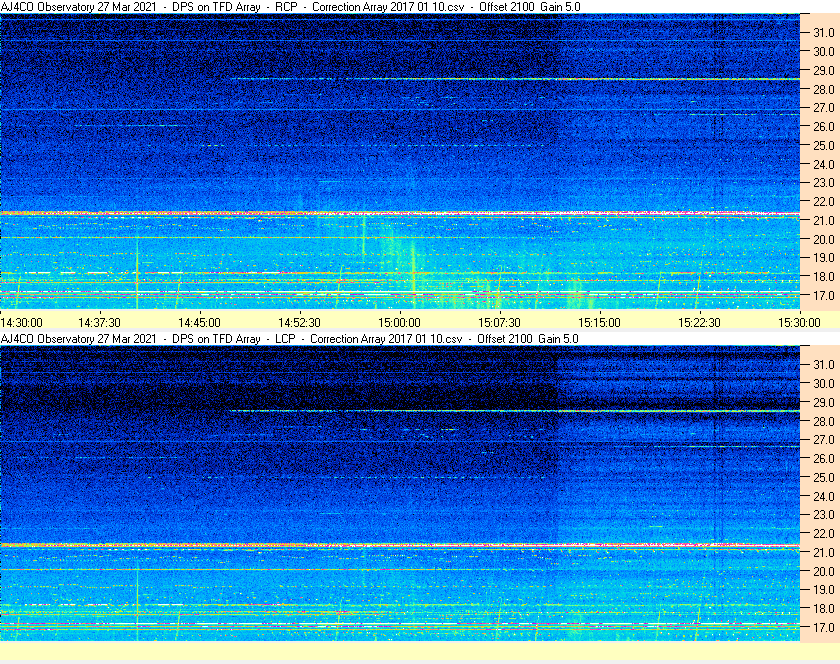Click the 24.0 frequency label in LCP panel
Viewport: 840px width, 664px height.
pyautogui.click(x=824, y=496)
